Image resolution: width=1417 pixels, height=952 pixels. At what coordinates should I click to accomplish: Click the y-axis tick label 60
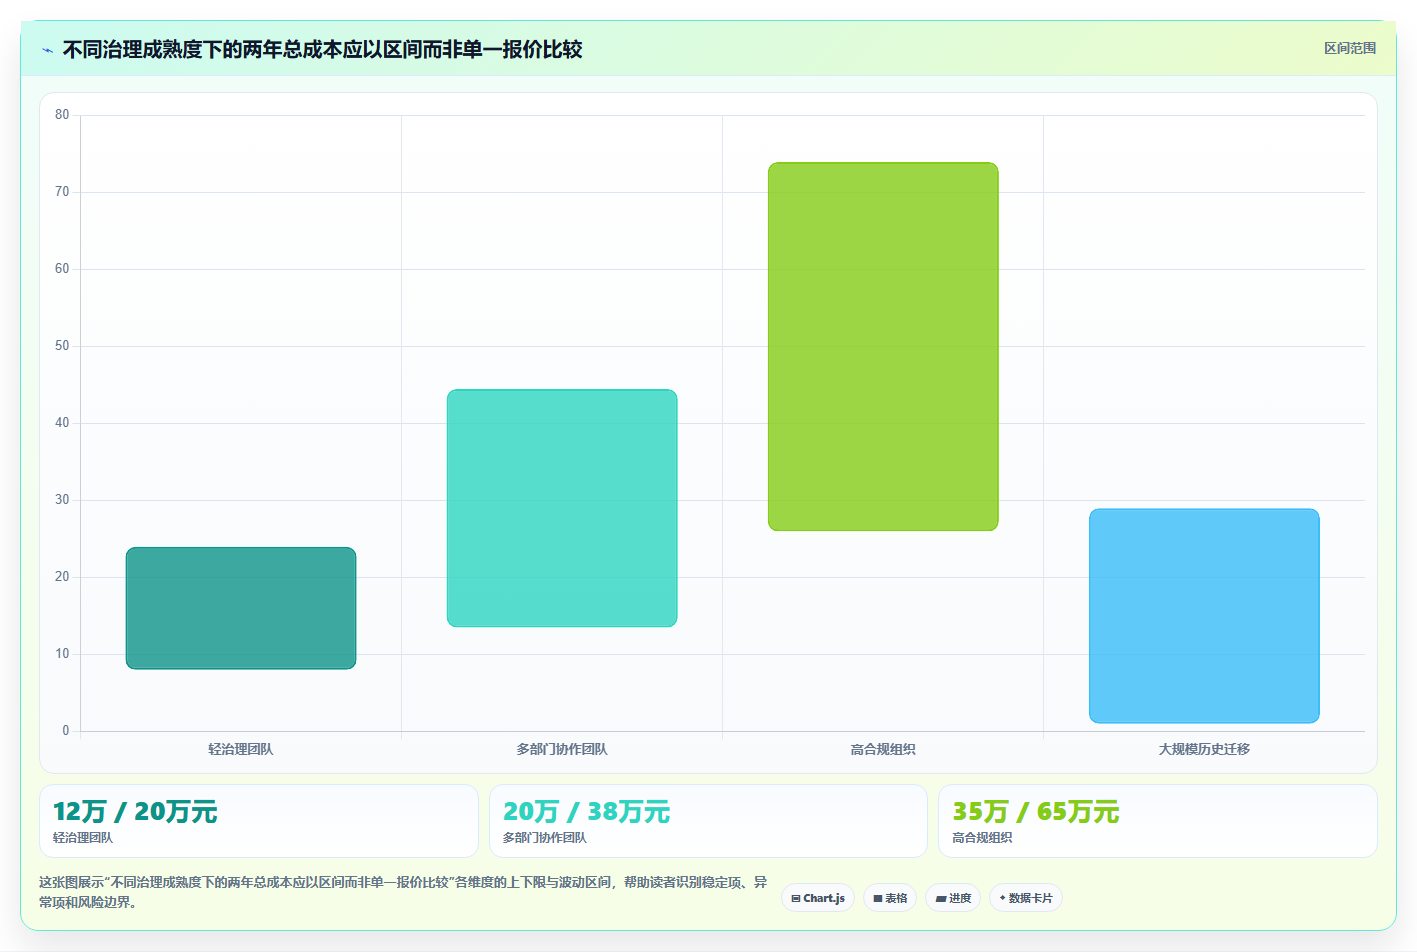point(62,269)
